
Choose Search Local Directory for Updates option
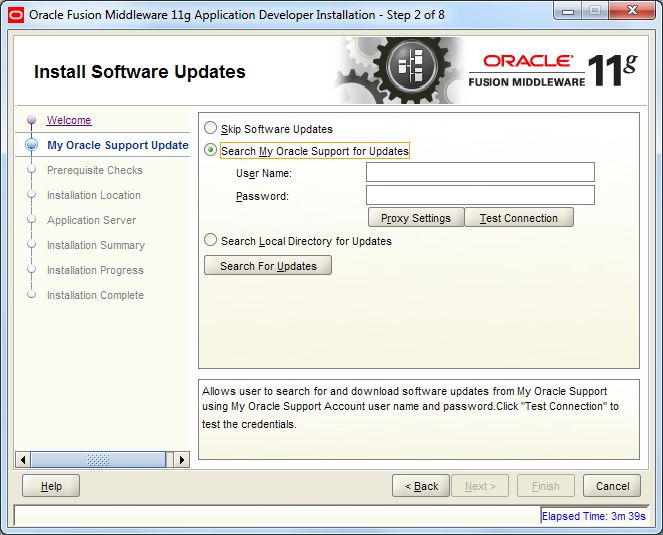click(210, 240)
